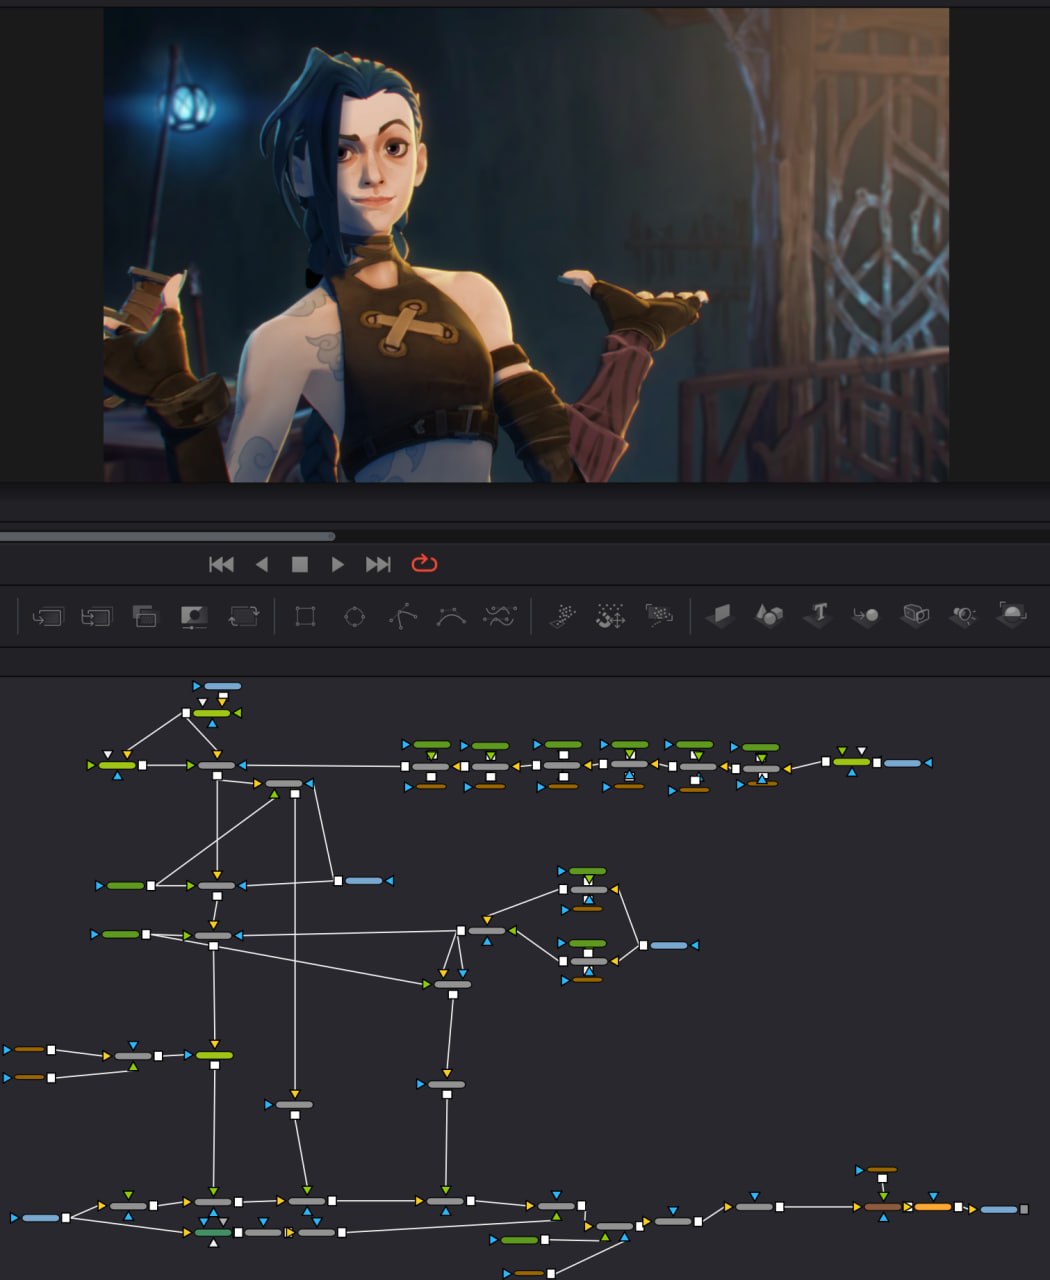Add a Transform node from the toolbar
Image resolution: width=1050 pixels, height=1280 pixels.
[243, 616]
